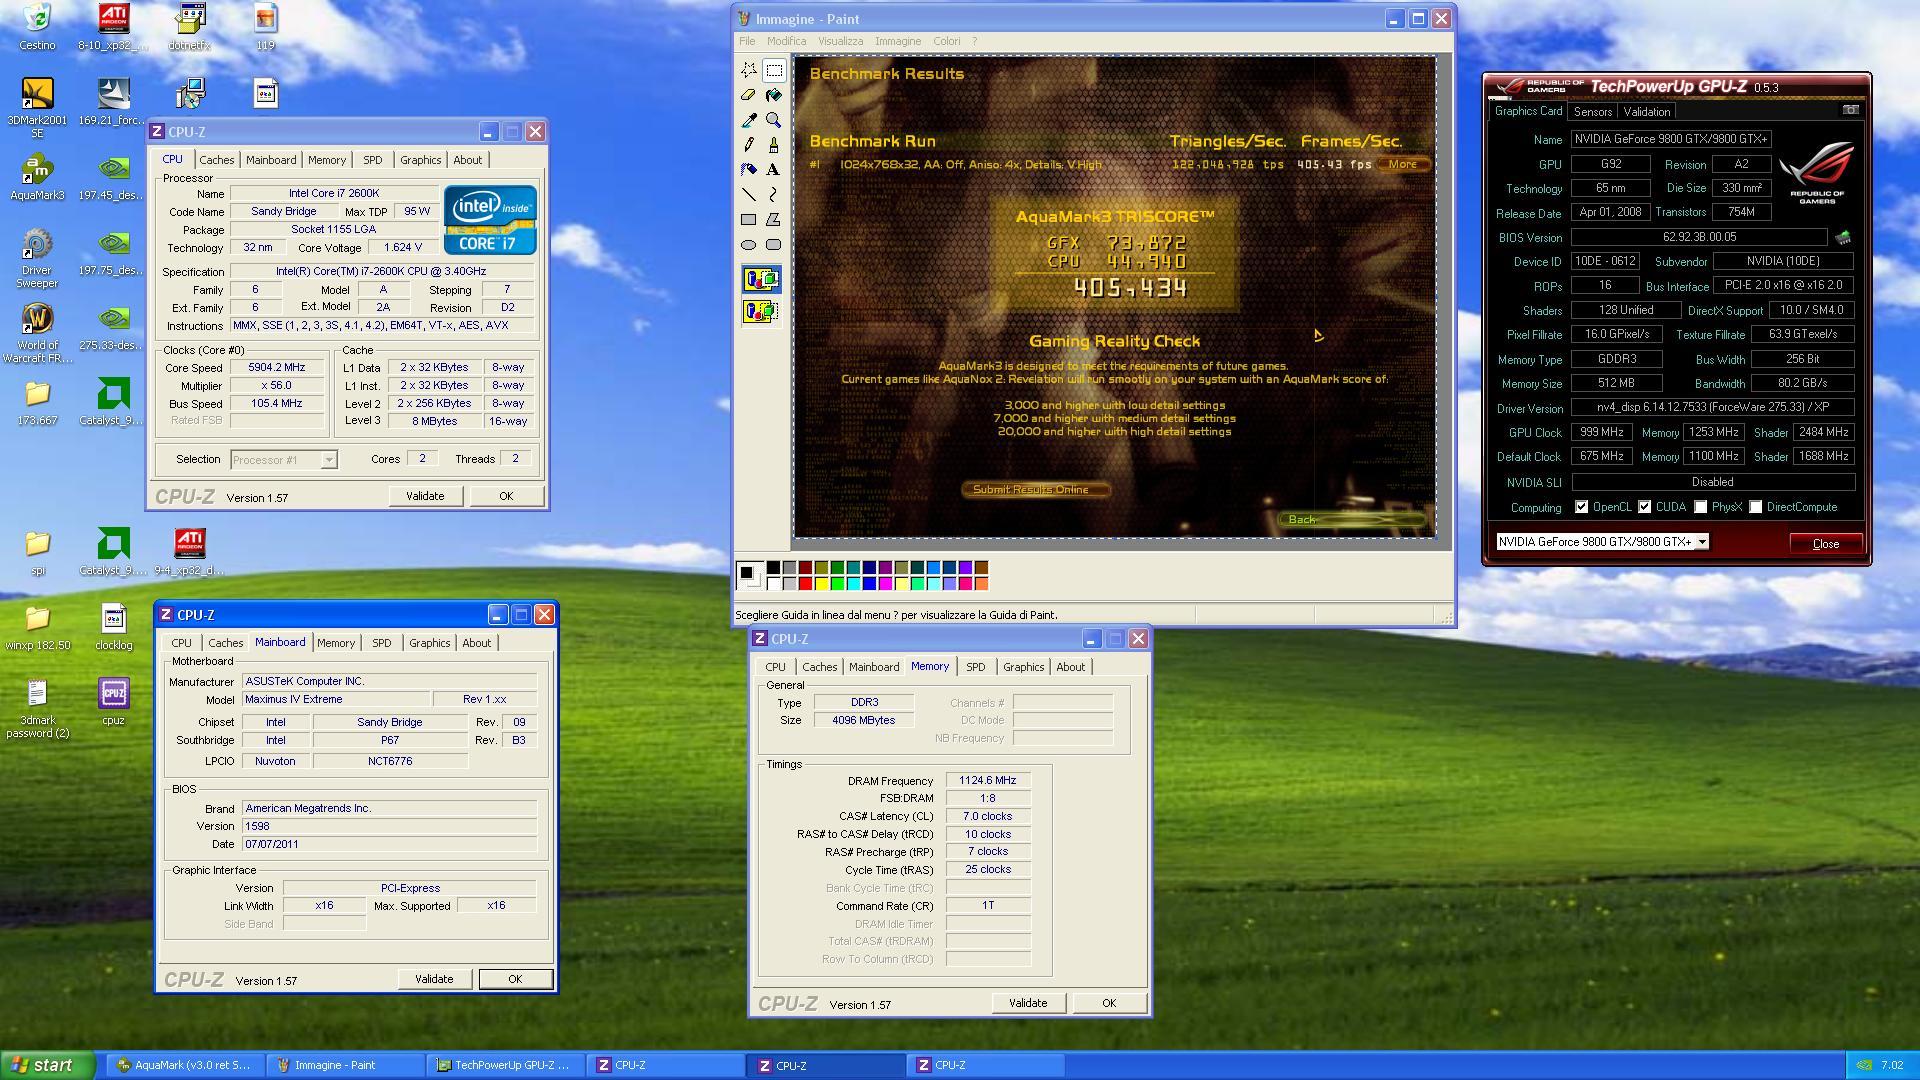Choose the opaque selection option in Paint
1920x1080 pixels.
click(x=761, y=280)
